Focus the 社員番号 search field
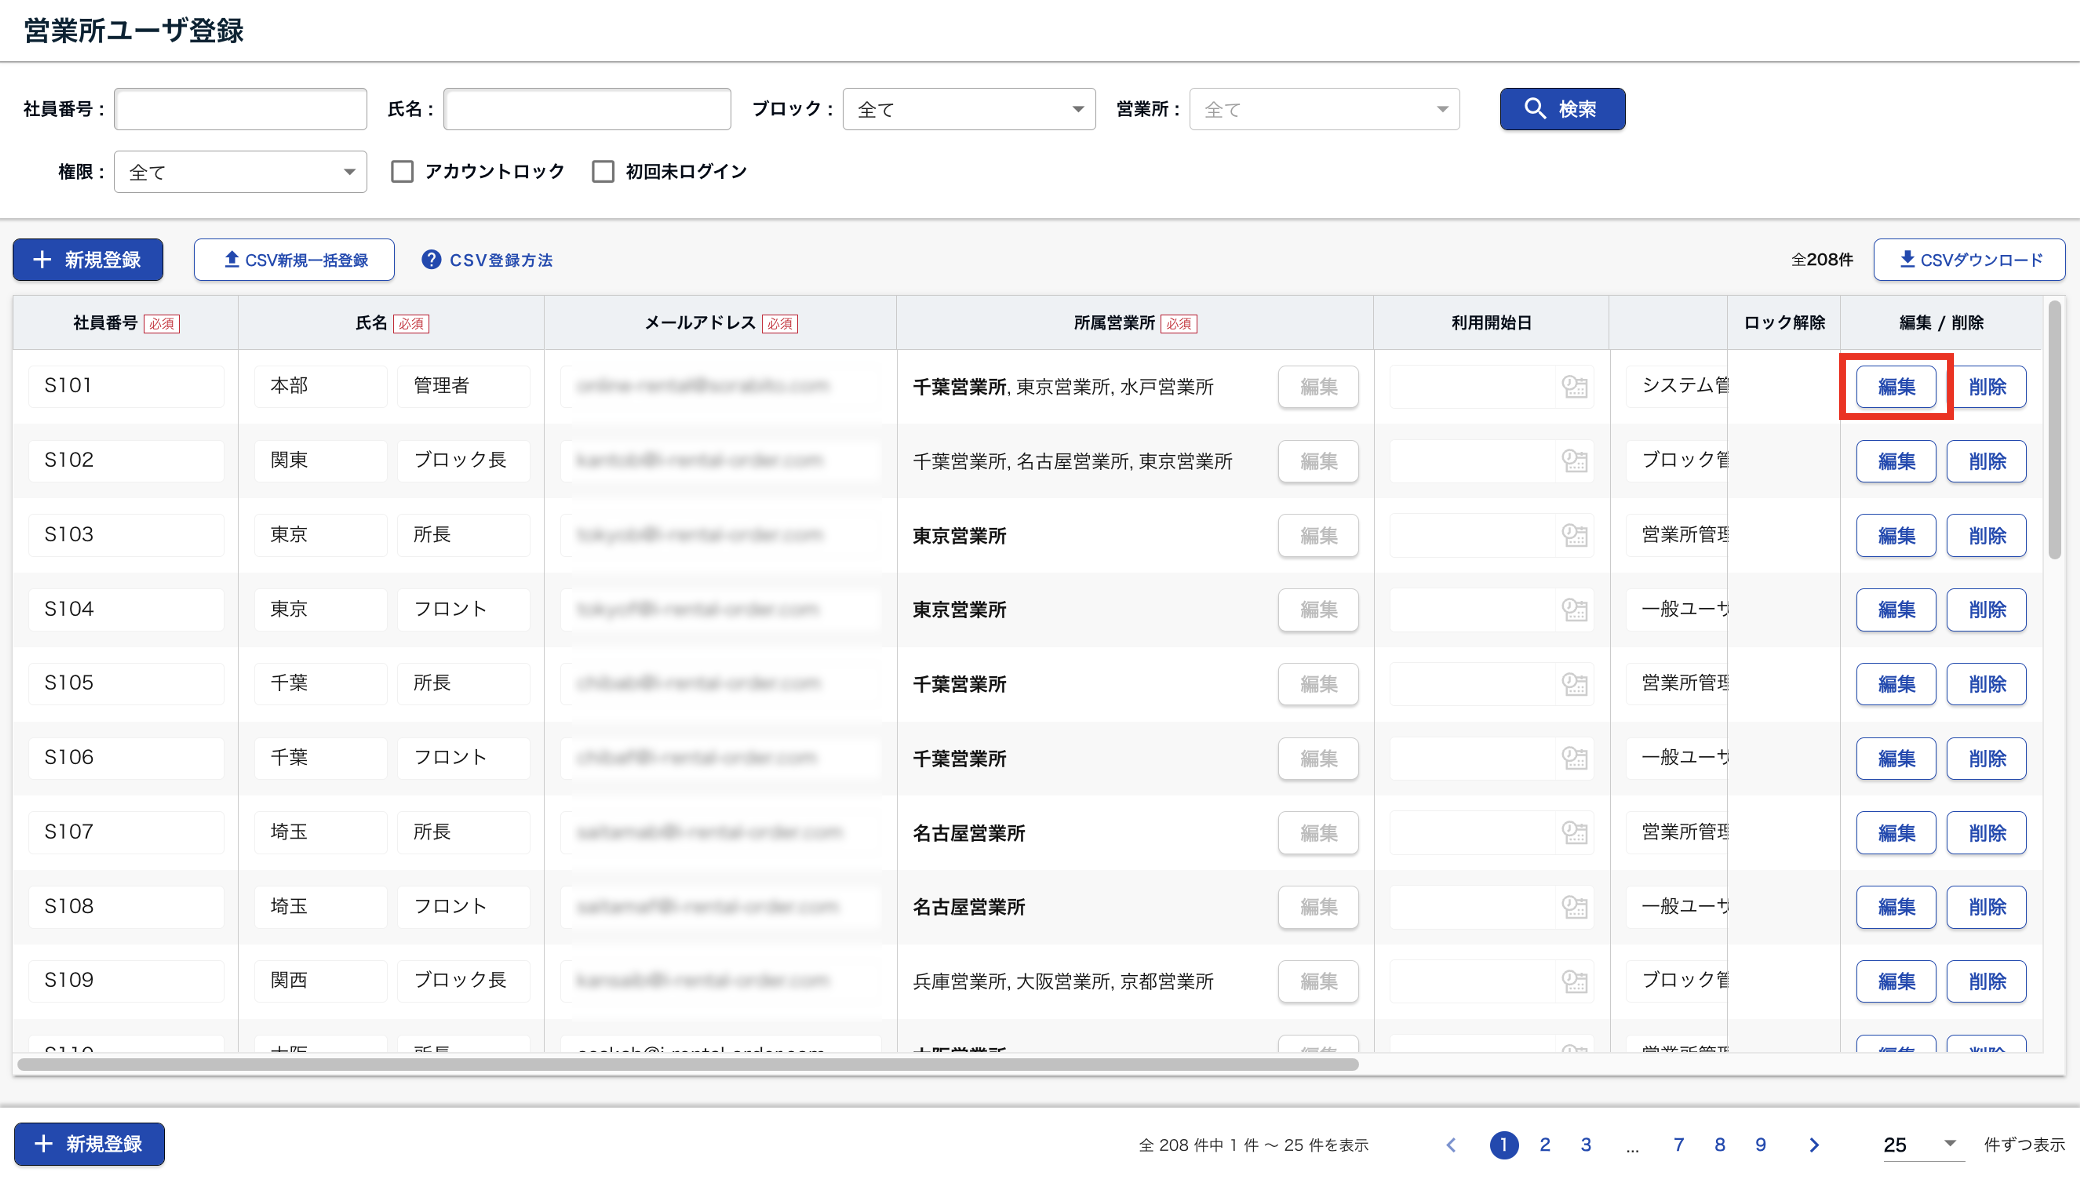2080x1182 pixels. 240,109
